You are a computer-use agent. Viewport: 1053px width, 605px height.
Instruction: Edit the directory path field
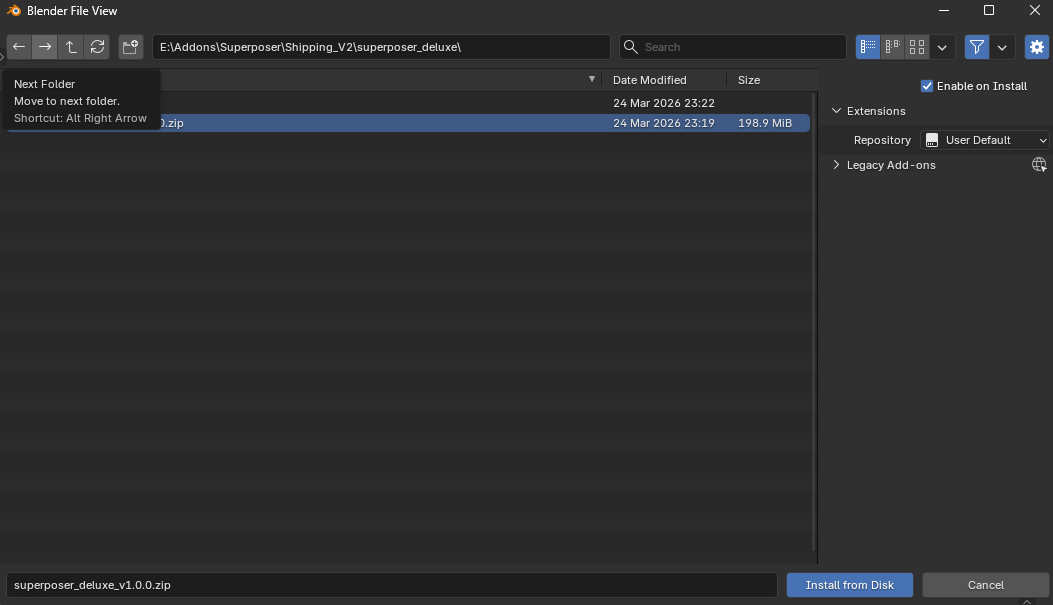tap(381, 47)
